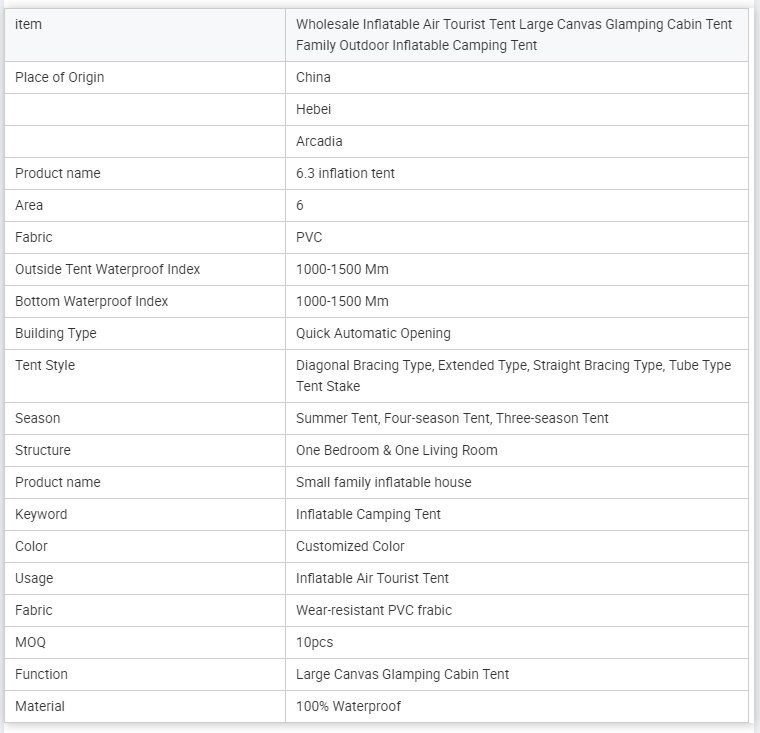Screen dimensions: 760x733
Task: Click the 'Tent Style' row label
Action: 45,365
